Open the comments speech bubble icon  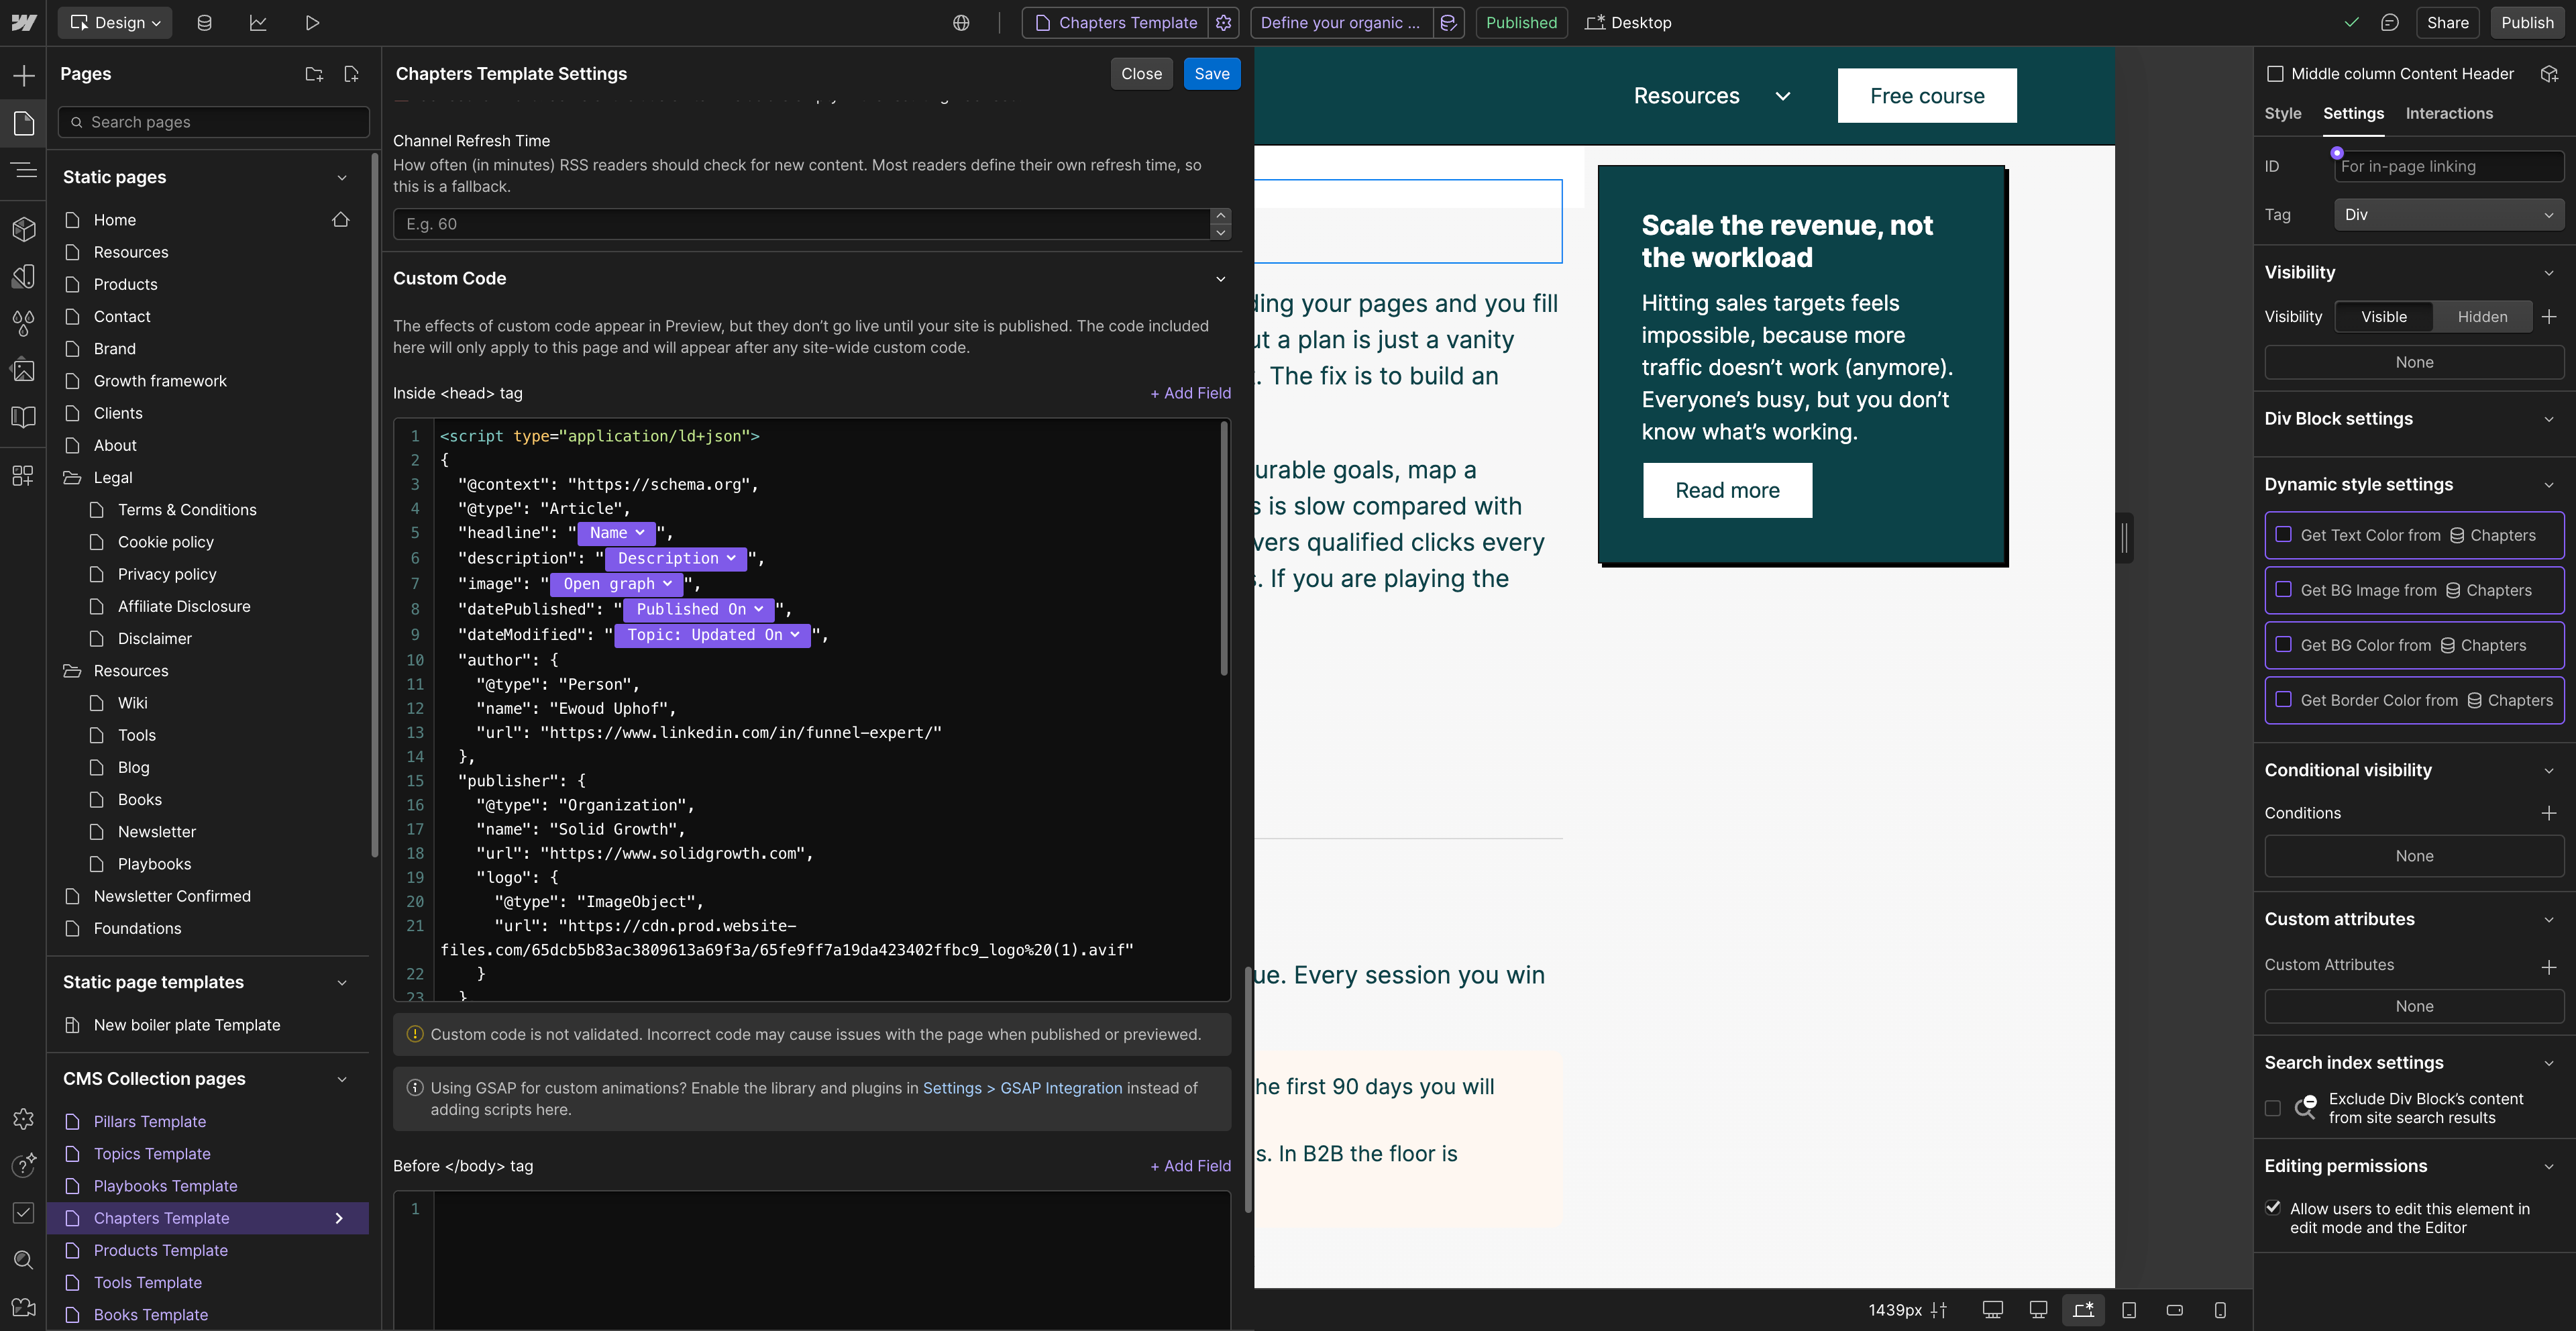(2389, 22)
